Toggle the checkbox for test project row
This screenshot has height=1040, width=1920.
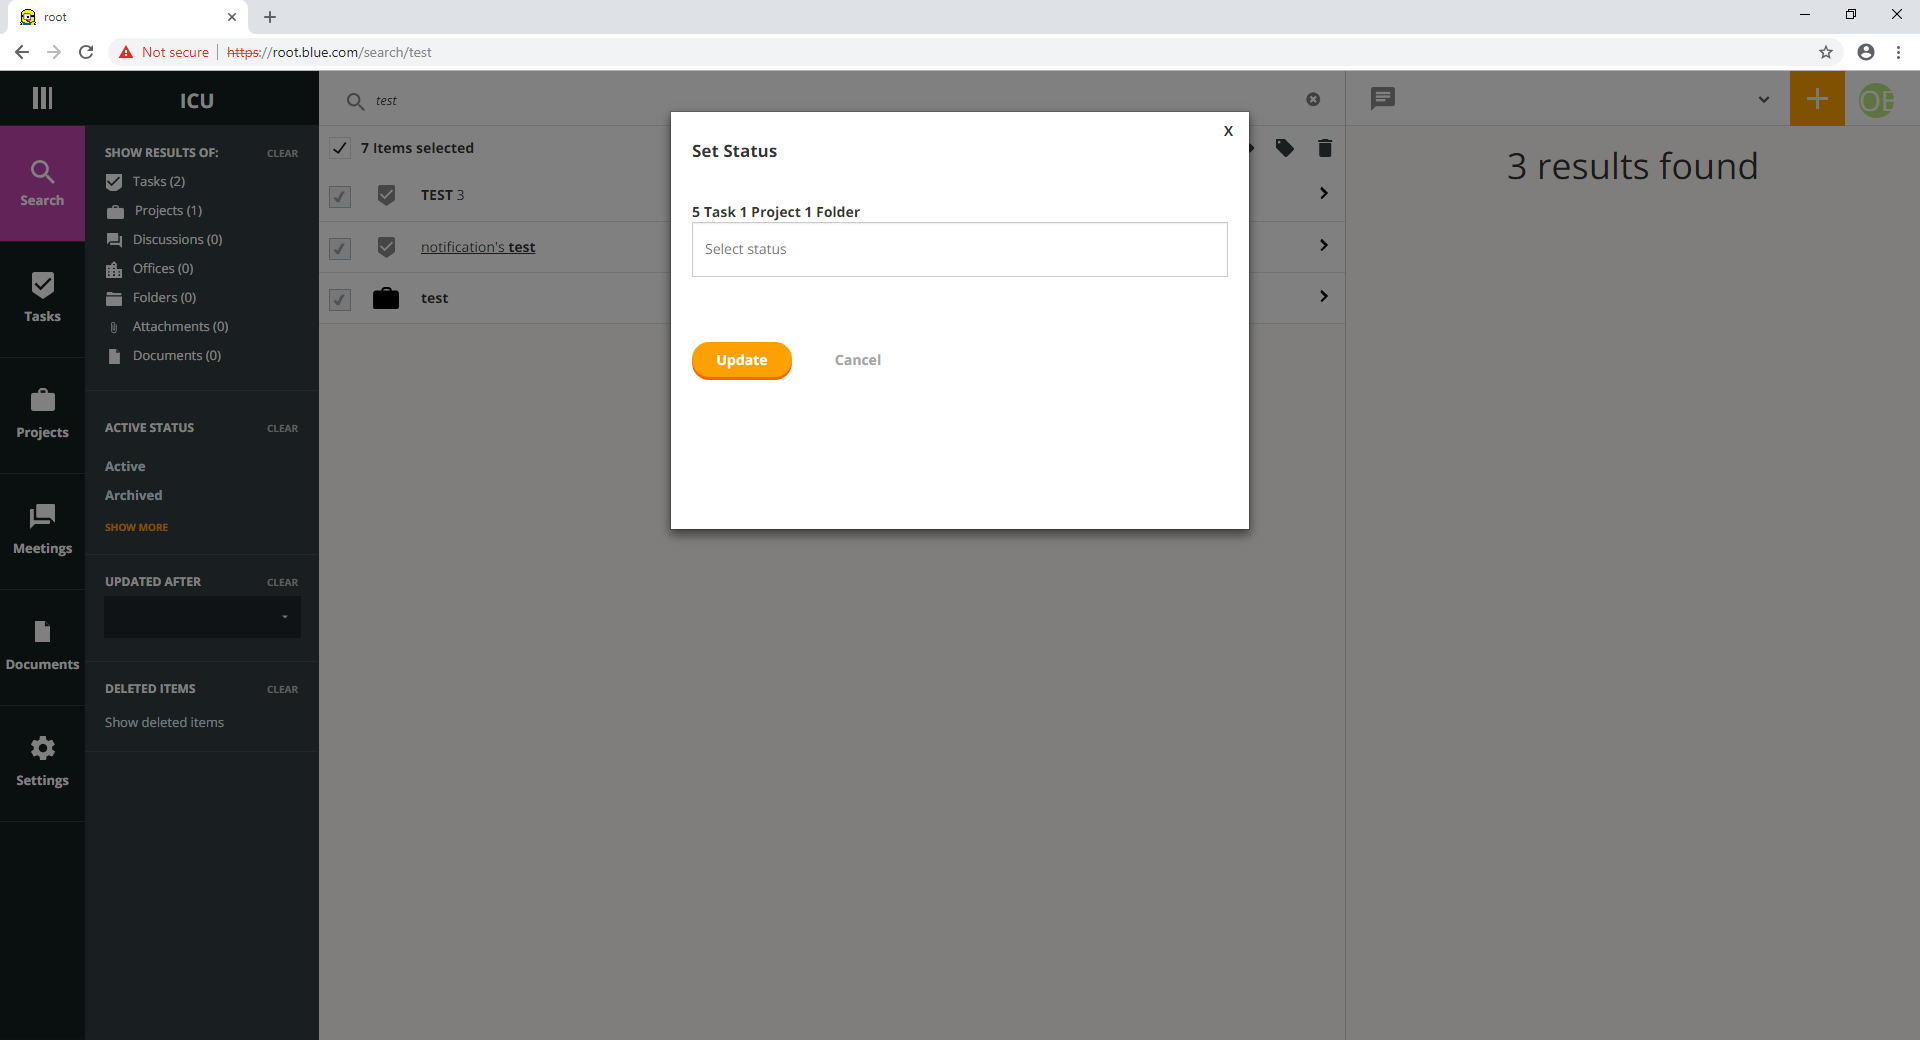pyautogui.click(x=340, y=299)
